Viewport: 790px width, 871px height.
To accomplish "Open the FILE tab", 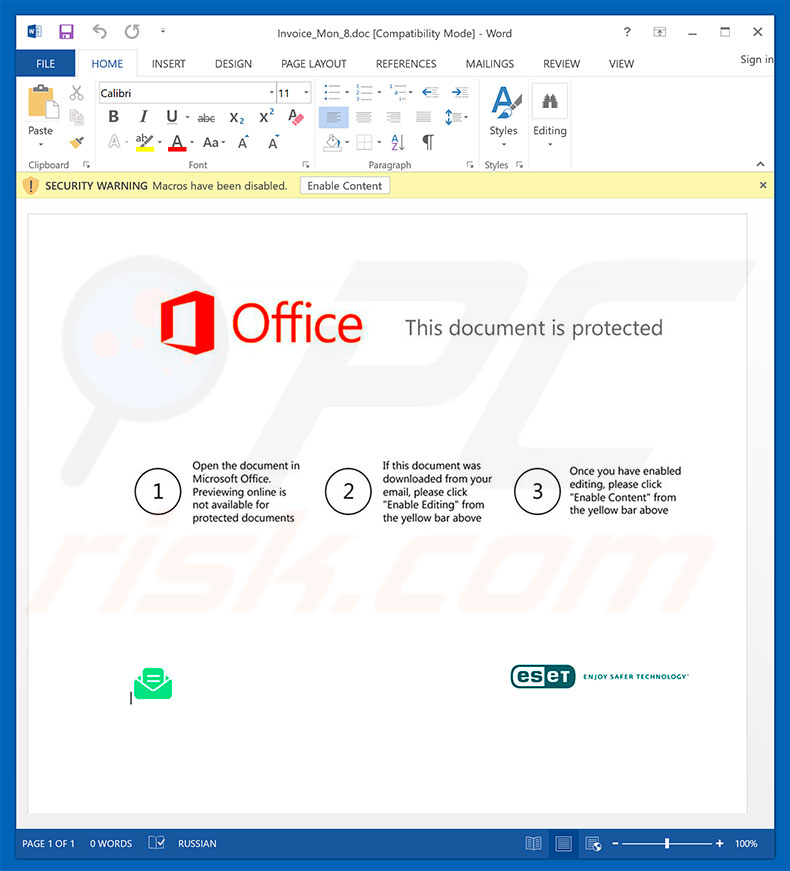I will tap(46, 63).
